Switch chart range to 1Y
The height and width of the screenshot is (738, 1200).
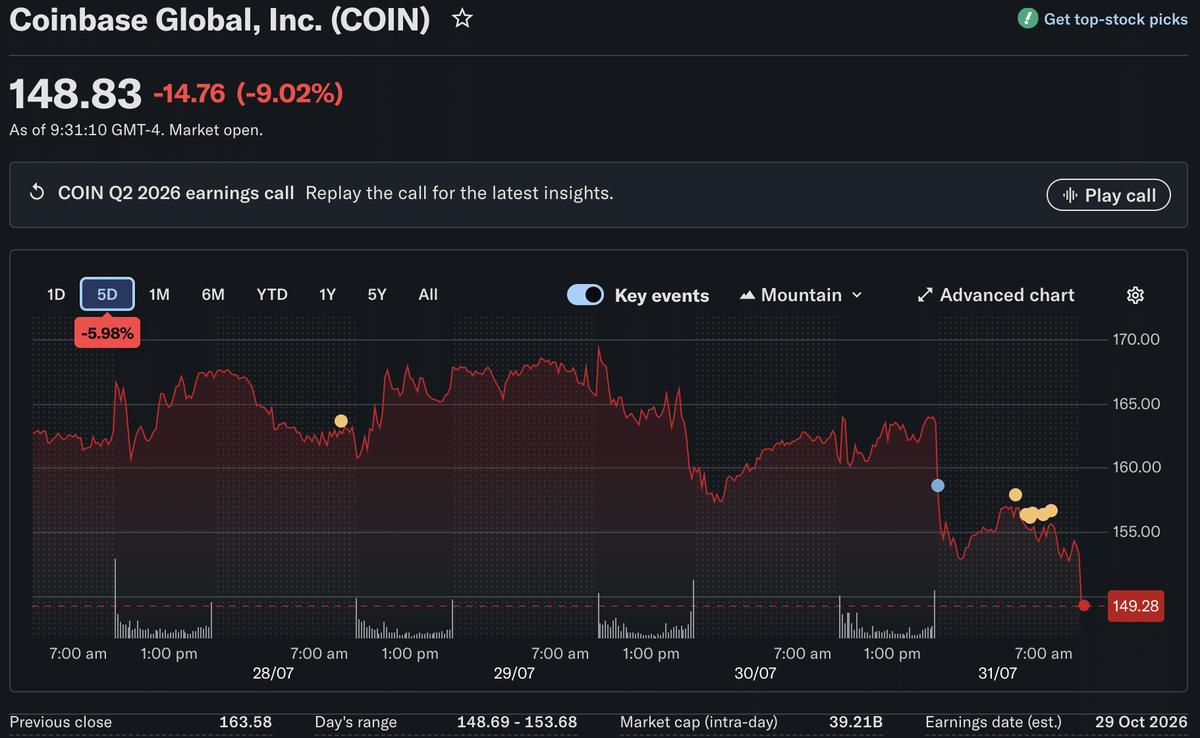coord(327,294)
